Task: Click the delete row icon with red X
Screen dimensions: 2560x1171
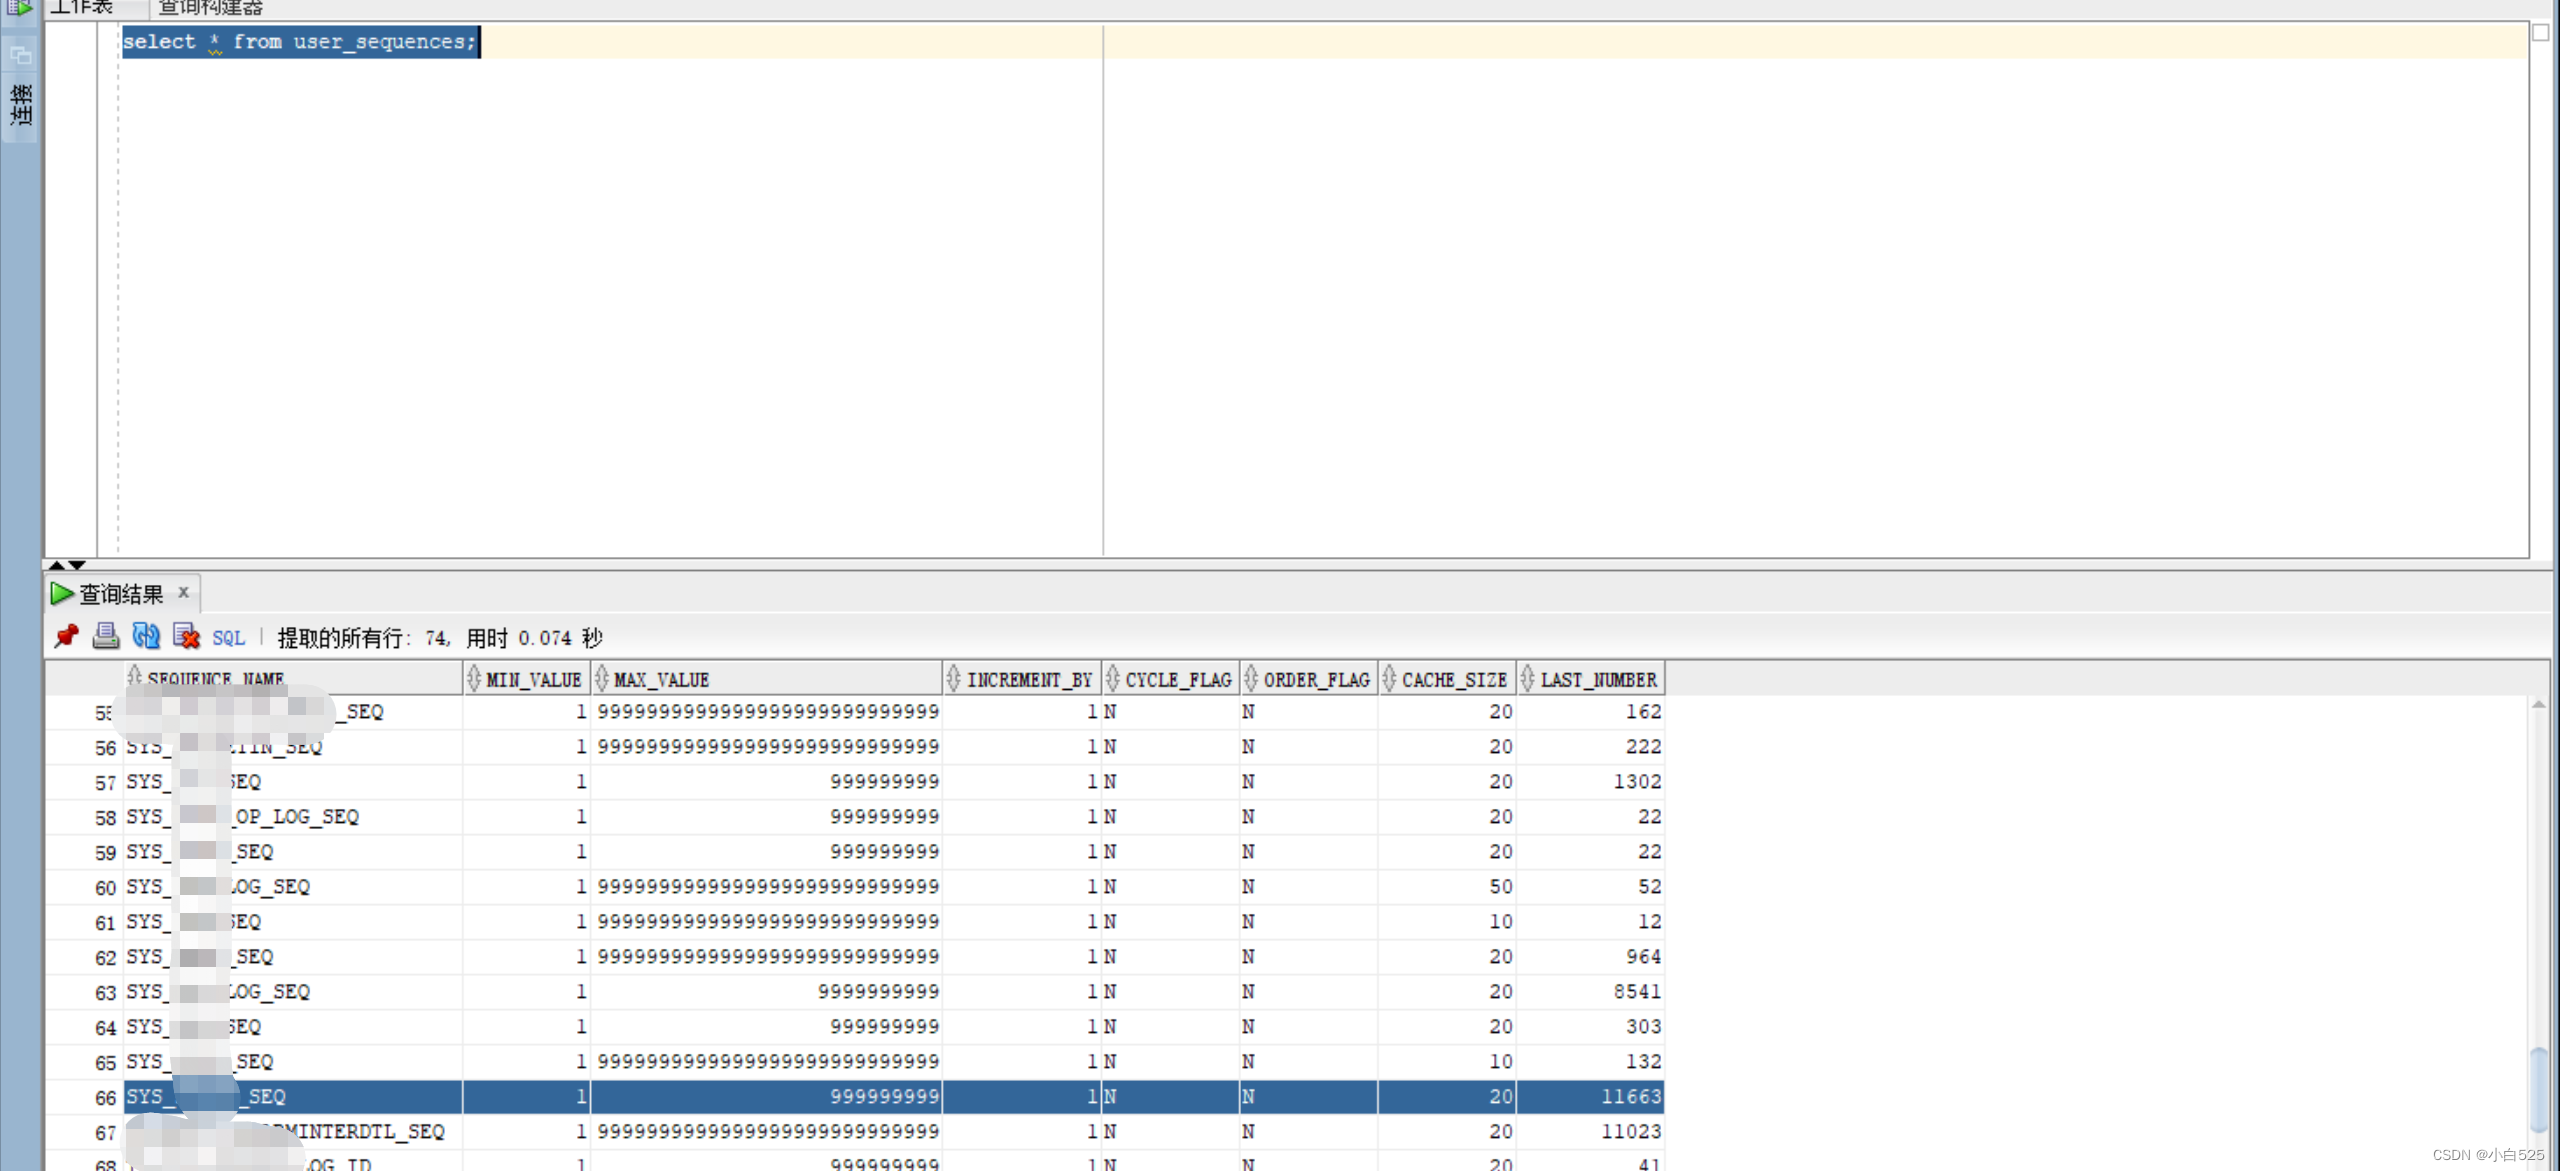Action: tap(186, 636)
